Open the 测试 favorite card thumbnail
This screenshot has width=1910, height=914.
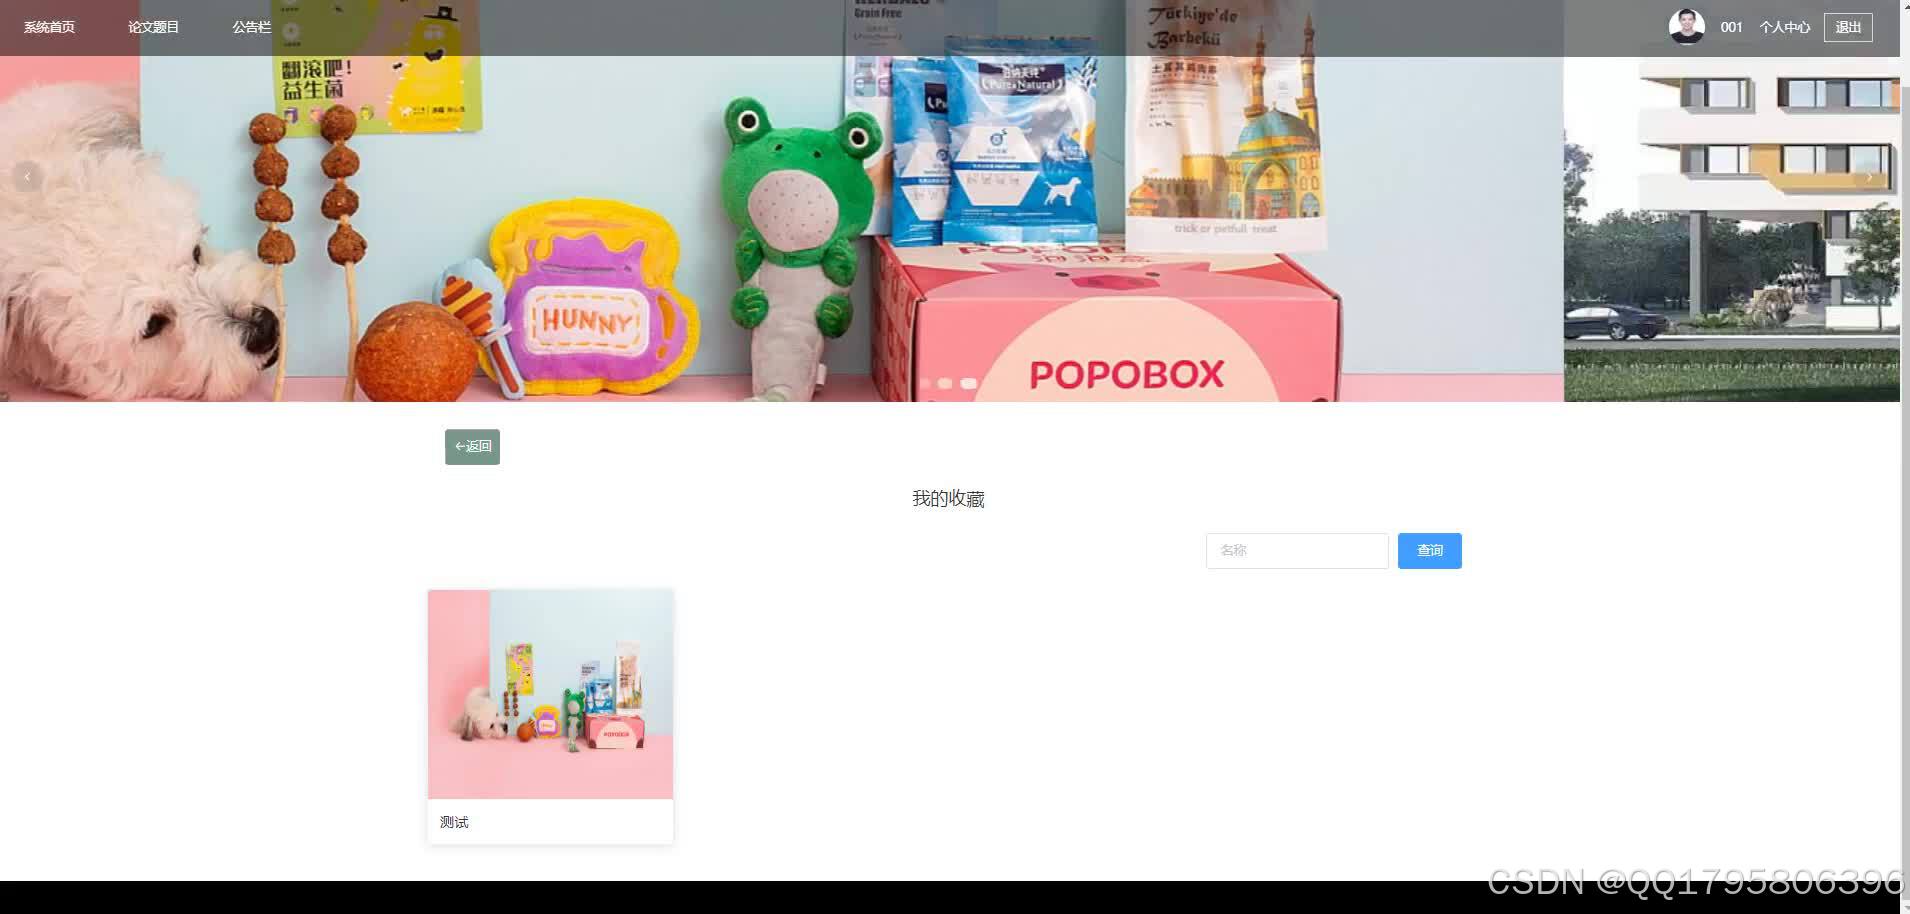pyautogui.click(x=550, y=694)
